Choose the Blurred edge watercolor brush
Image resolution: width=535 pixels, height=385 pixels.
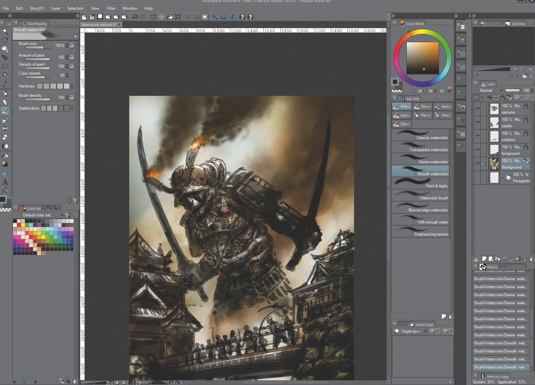point(420,208)
